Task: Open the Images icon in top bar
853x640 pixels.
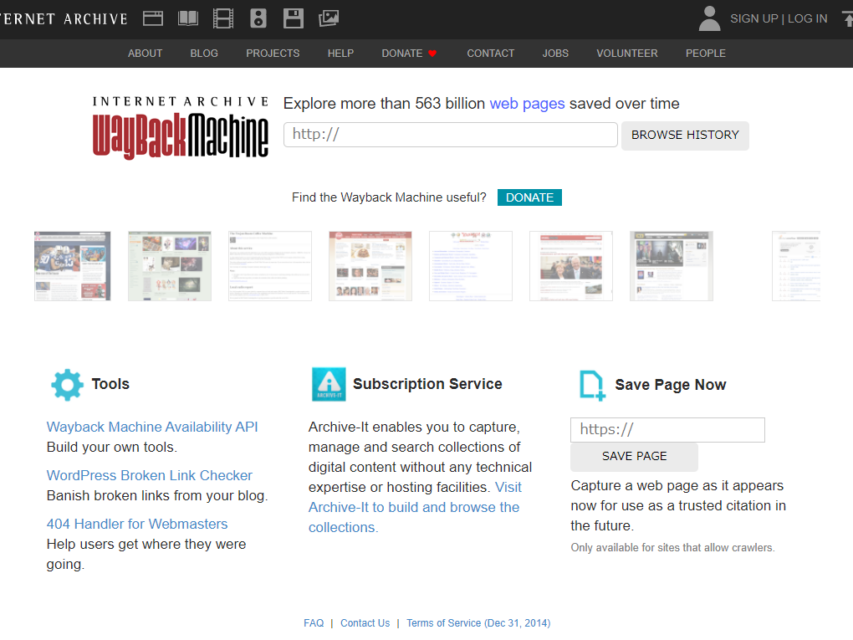Action: pos(329,19)
